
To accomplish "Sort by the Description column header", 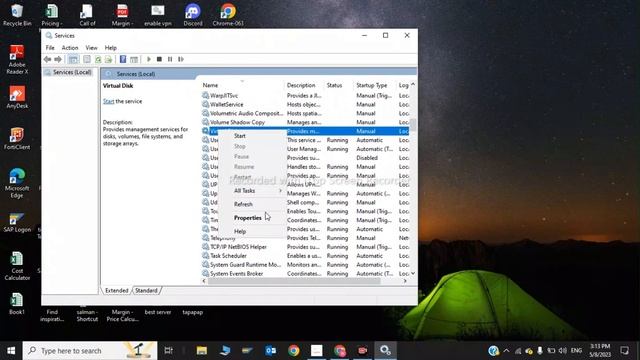I will (x=304, y=85).
